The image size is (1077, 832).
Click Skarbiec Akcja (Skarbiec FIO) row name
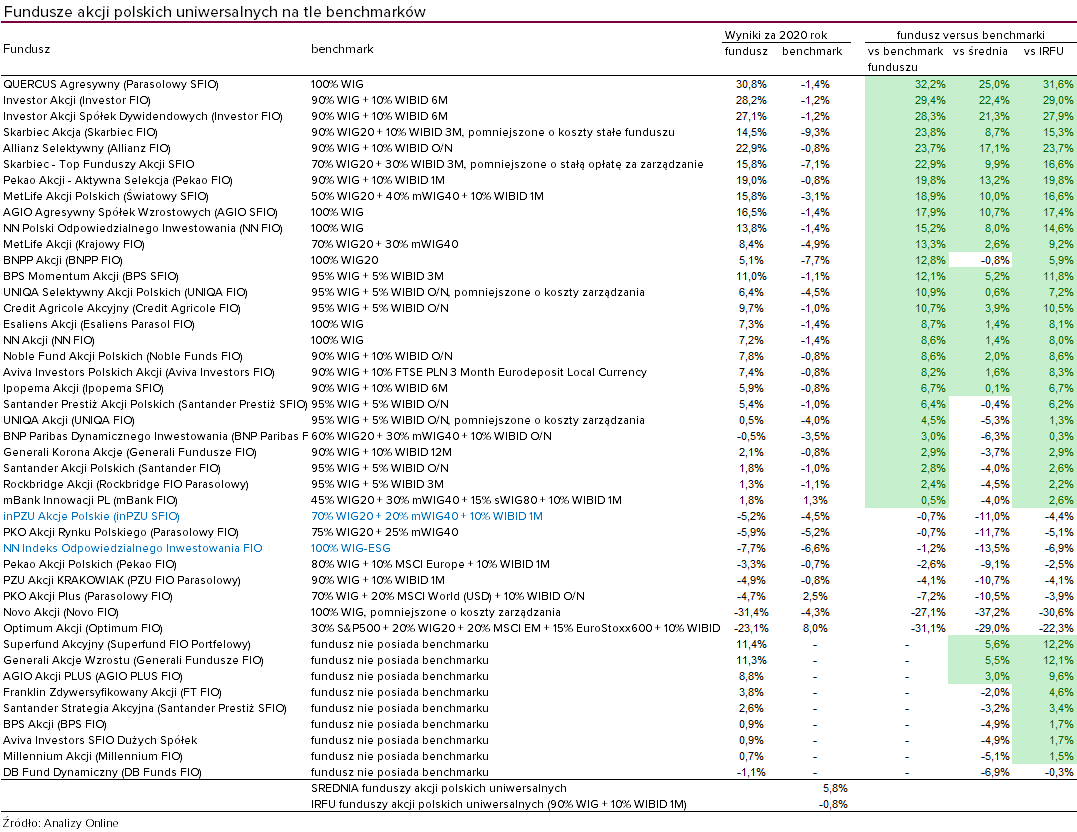point(80,133)
